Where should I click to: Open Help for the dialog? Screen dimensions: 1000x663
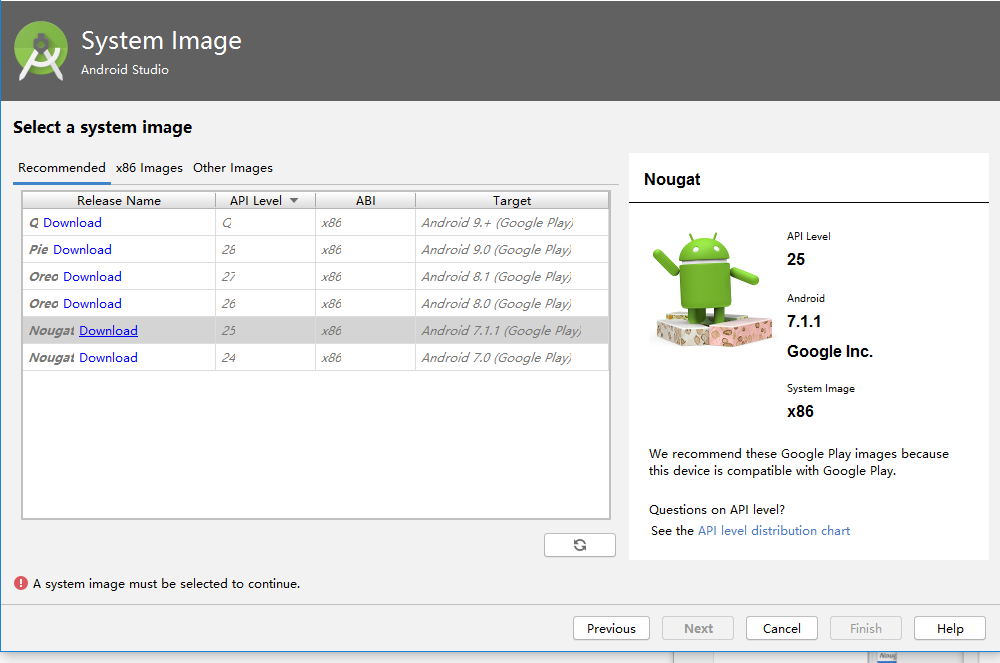[950, 629]
